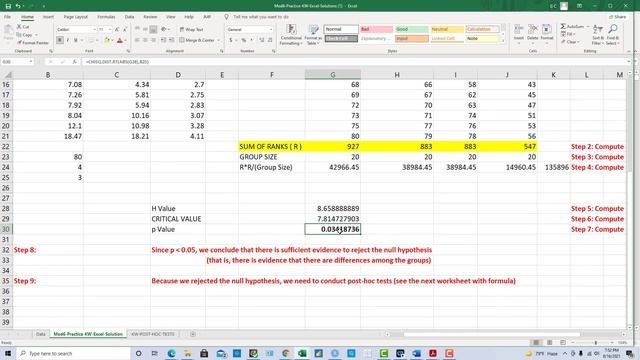This screenshot has height=360, width=640.
Task: Open Find & Select magnifier menu
Action: [x=613, y=34]
